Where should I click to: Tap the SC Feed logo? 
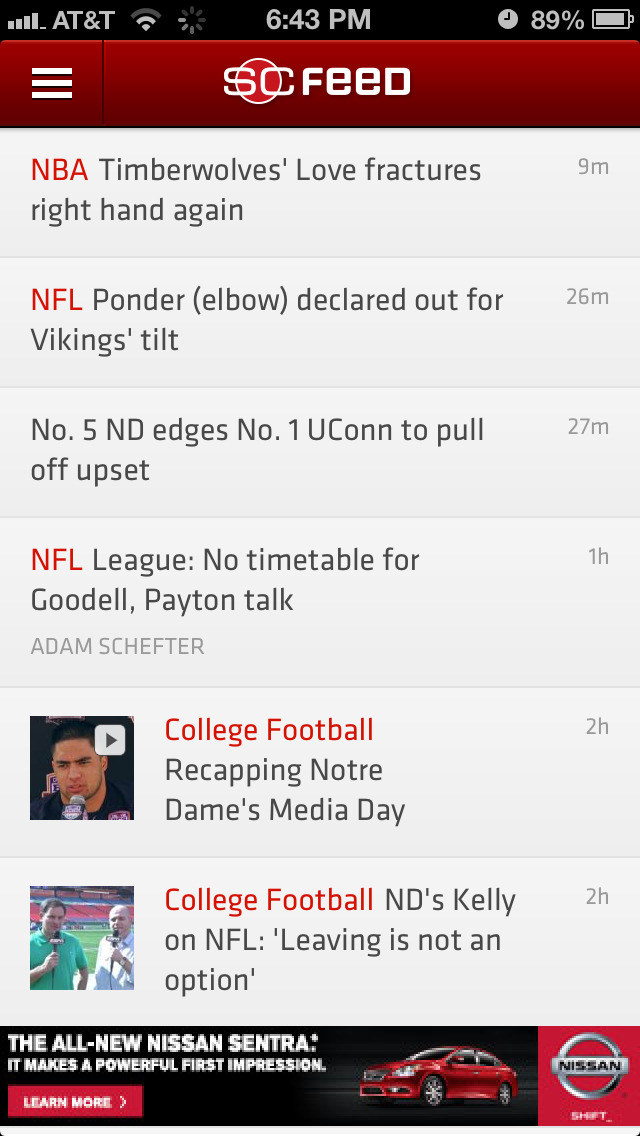click(317, 83)
